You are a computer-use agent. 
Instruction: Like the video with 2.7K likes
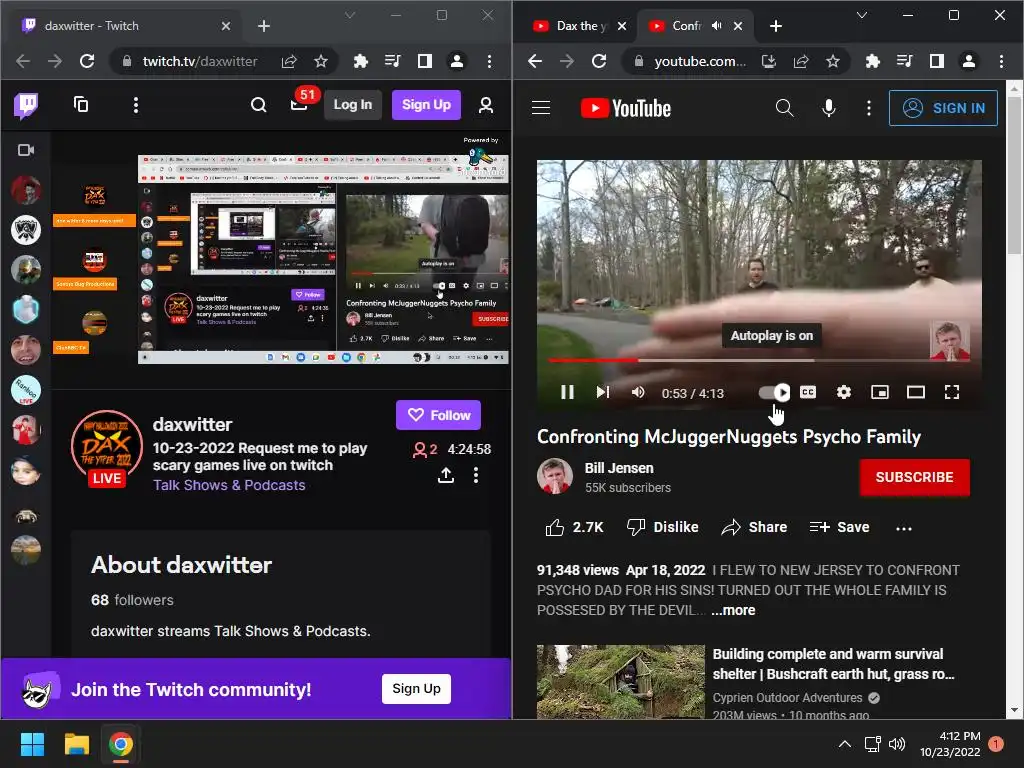pos(574,527)
